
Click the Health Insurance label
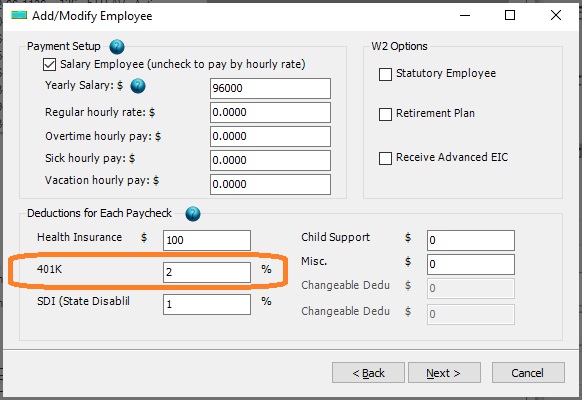pos(79,237)
